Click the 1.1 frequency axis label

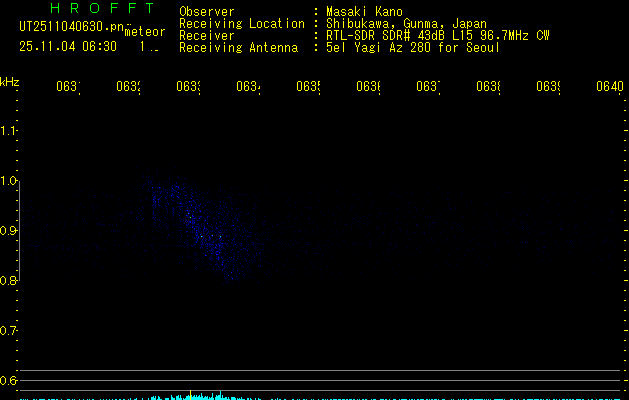[x=8, y=131]
